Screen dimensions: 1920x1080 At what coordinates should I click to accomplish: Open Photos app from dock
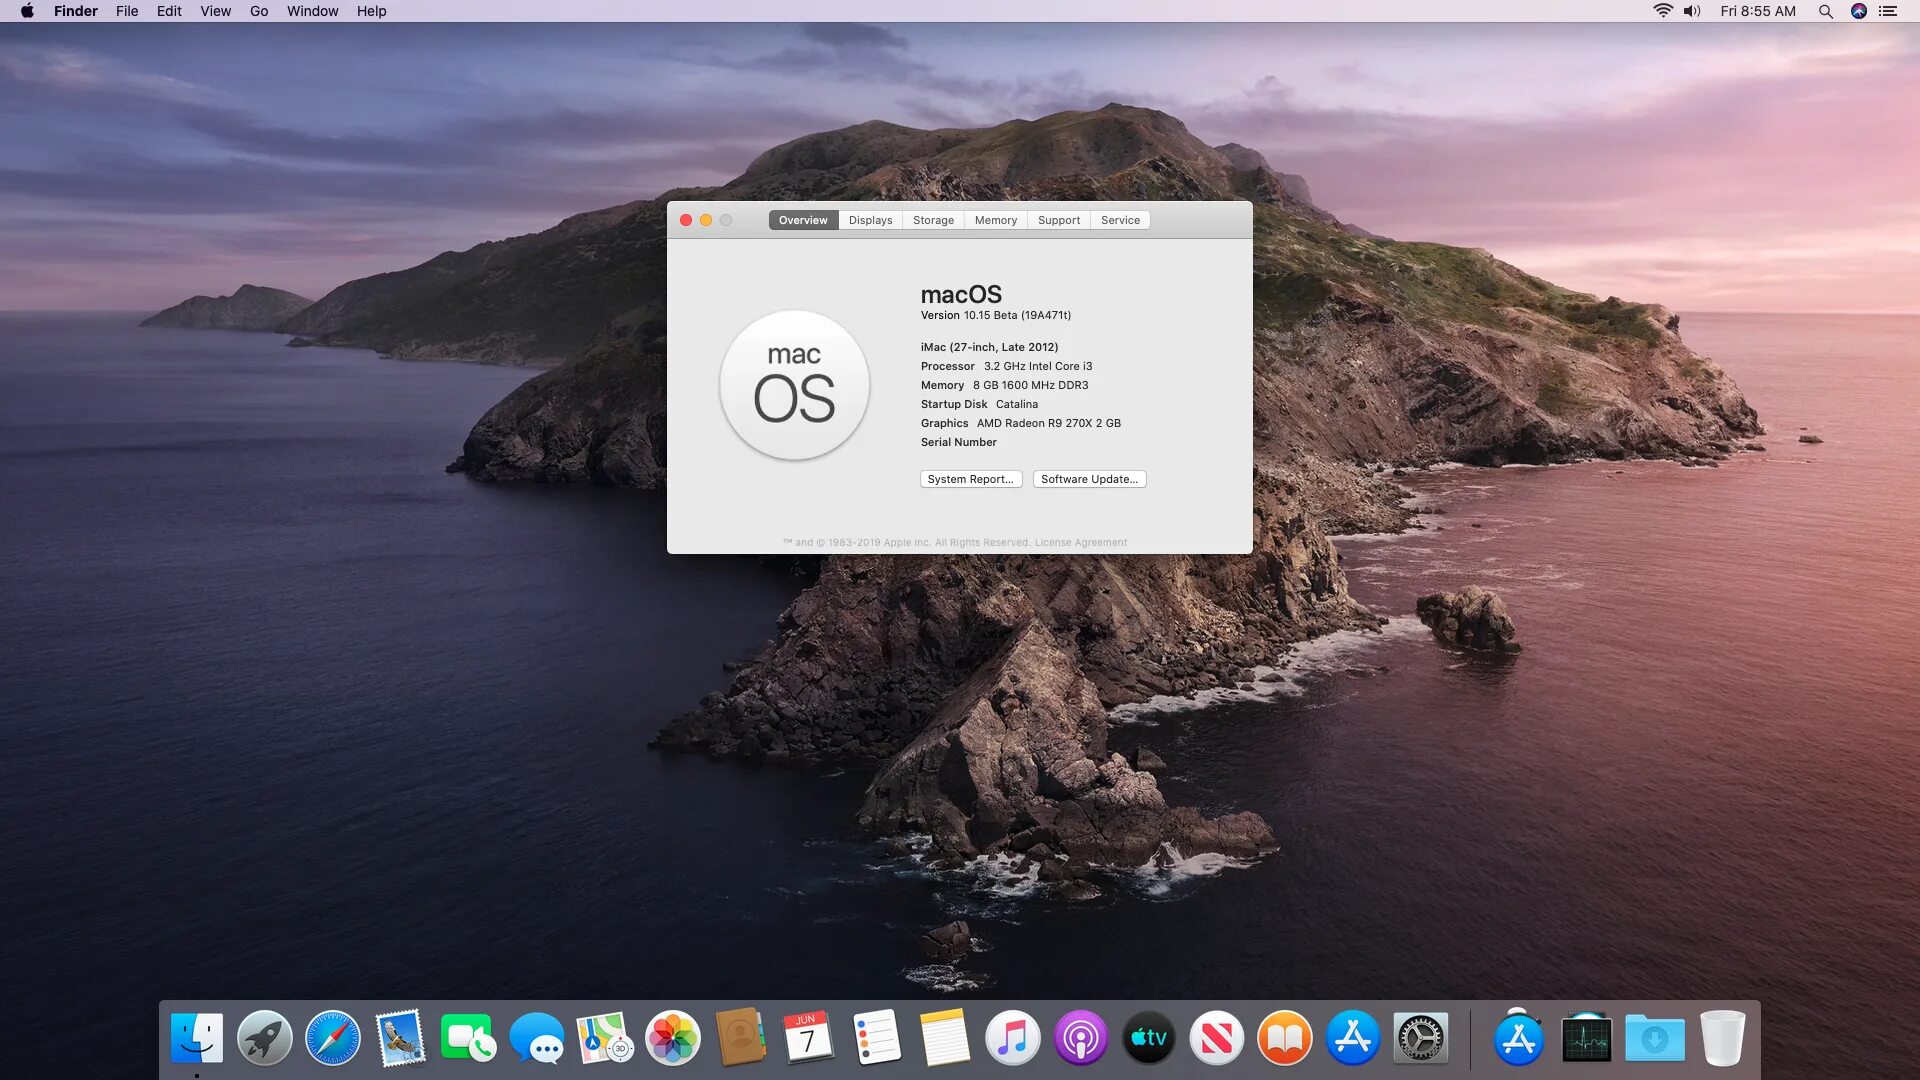click(673, 1040)
